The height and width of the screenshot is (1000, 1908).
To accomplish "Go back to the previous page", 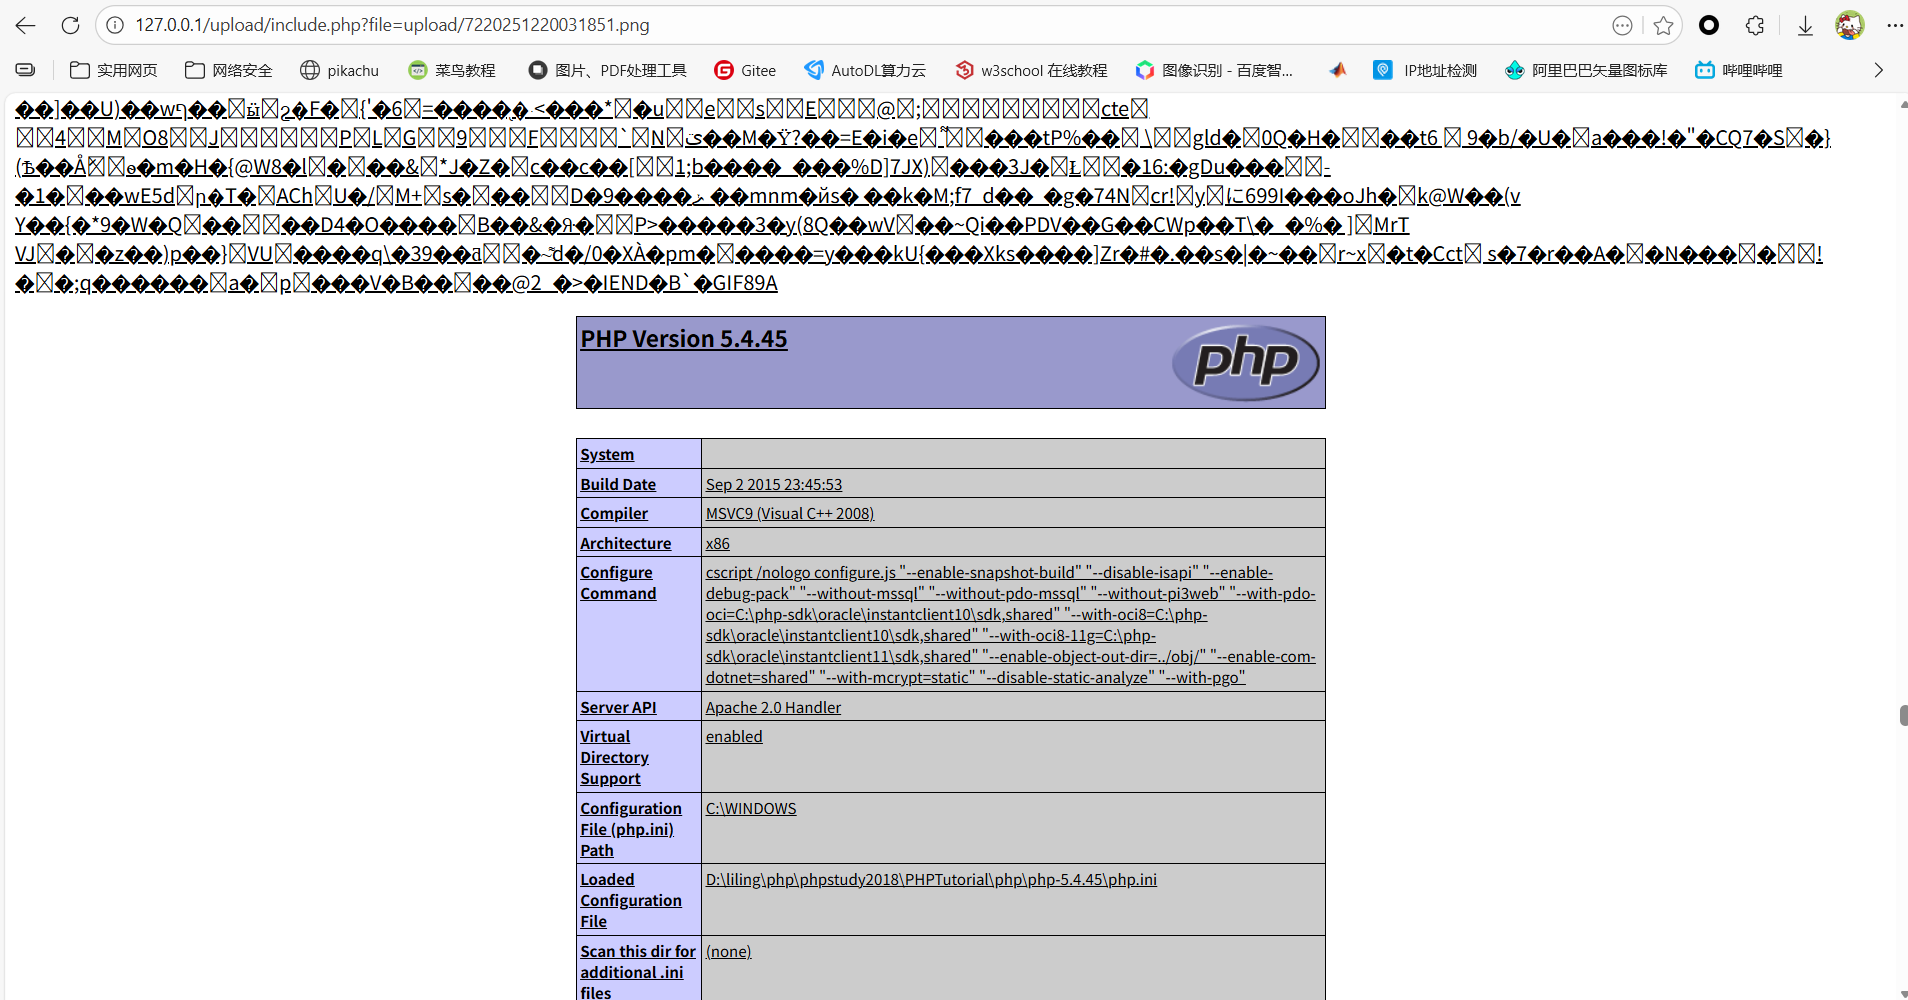I will coord(25,26).
